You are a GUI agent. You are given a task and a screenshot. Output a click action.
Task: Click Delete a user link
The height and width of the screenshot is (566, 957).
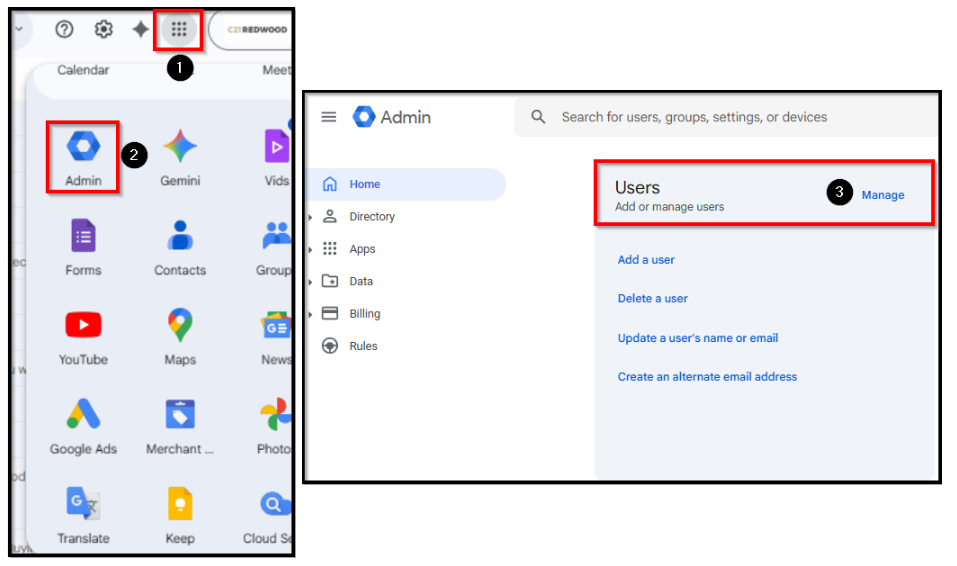[x=652, y=298]
